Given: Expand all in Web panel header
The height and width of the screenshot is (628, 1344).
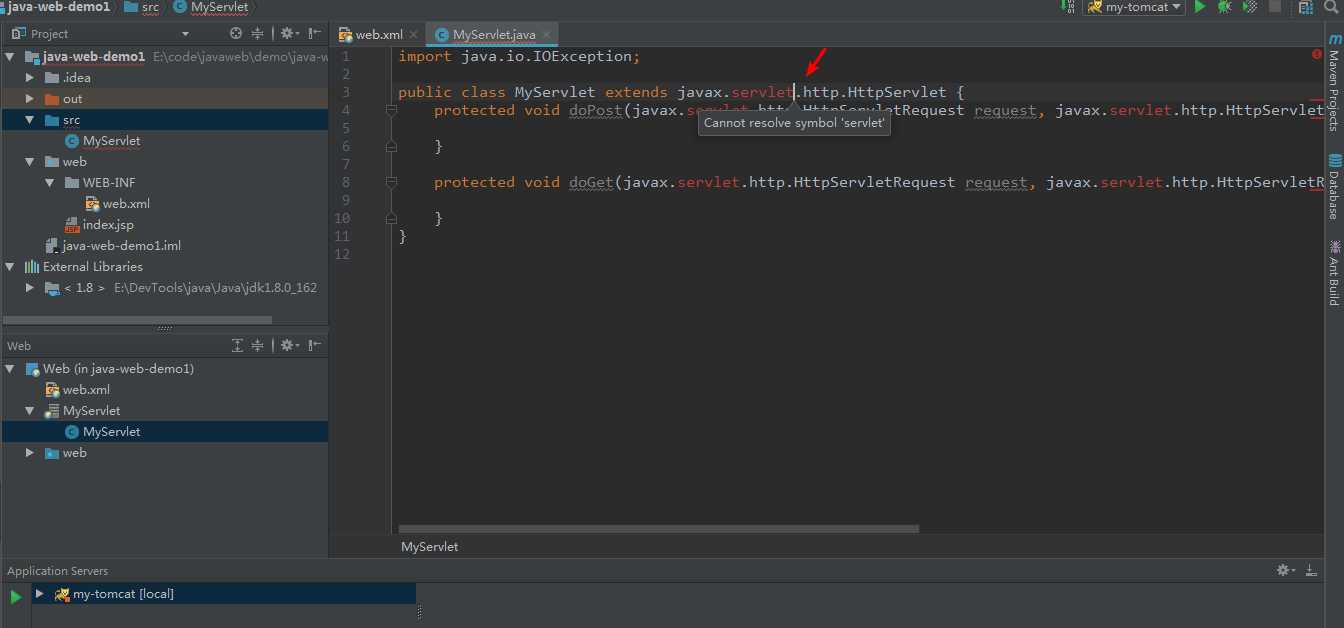Looking at the screenshot, I should click(237, 345).
